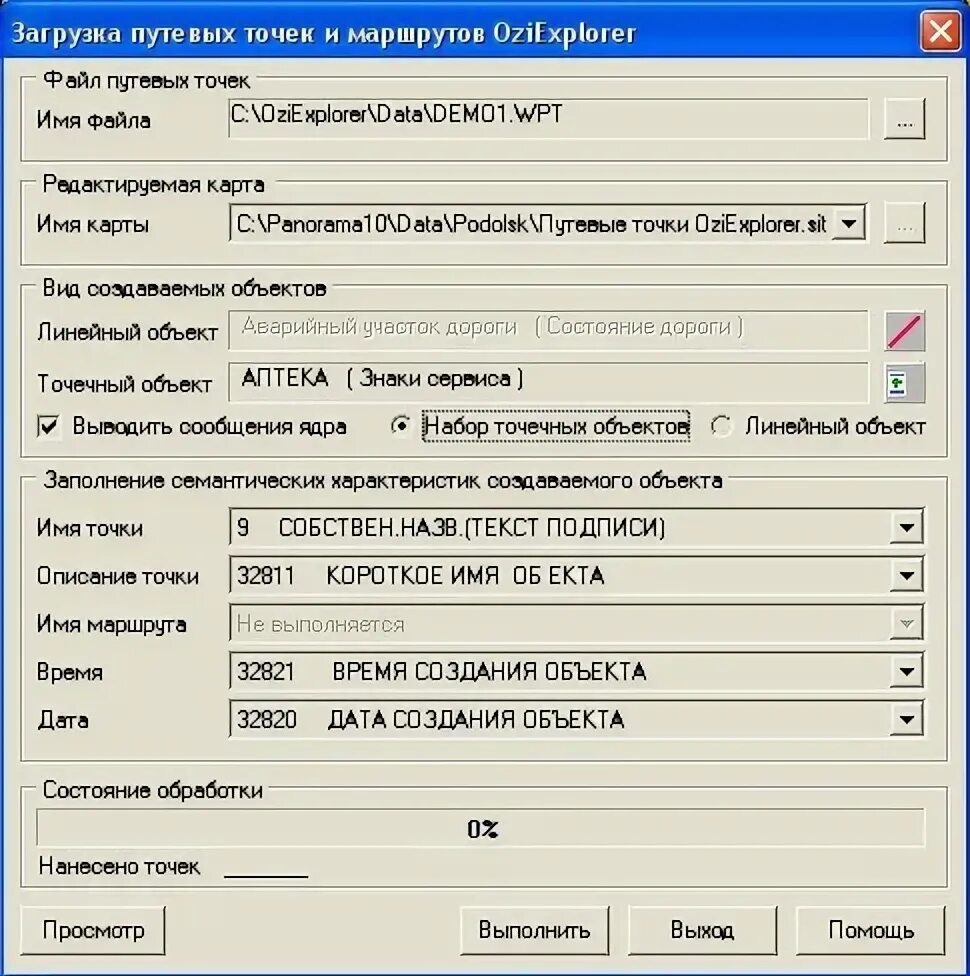This screenshot has height=976, width=970.
Task: Click the Выход button
Action: 702,930
